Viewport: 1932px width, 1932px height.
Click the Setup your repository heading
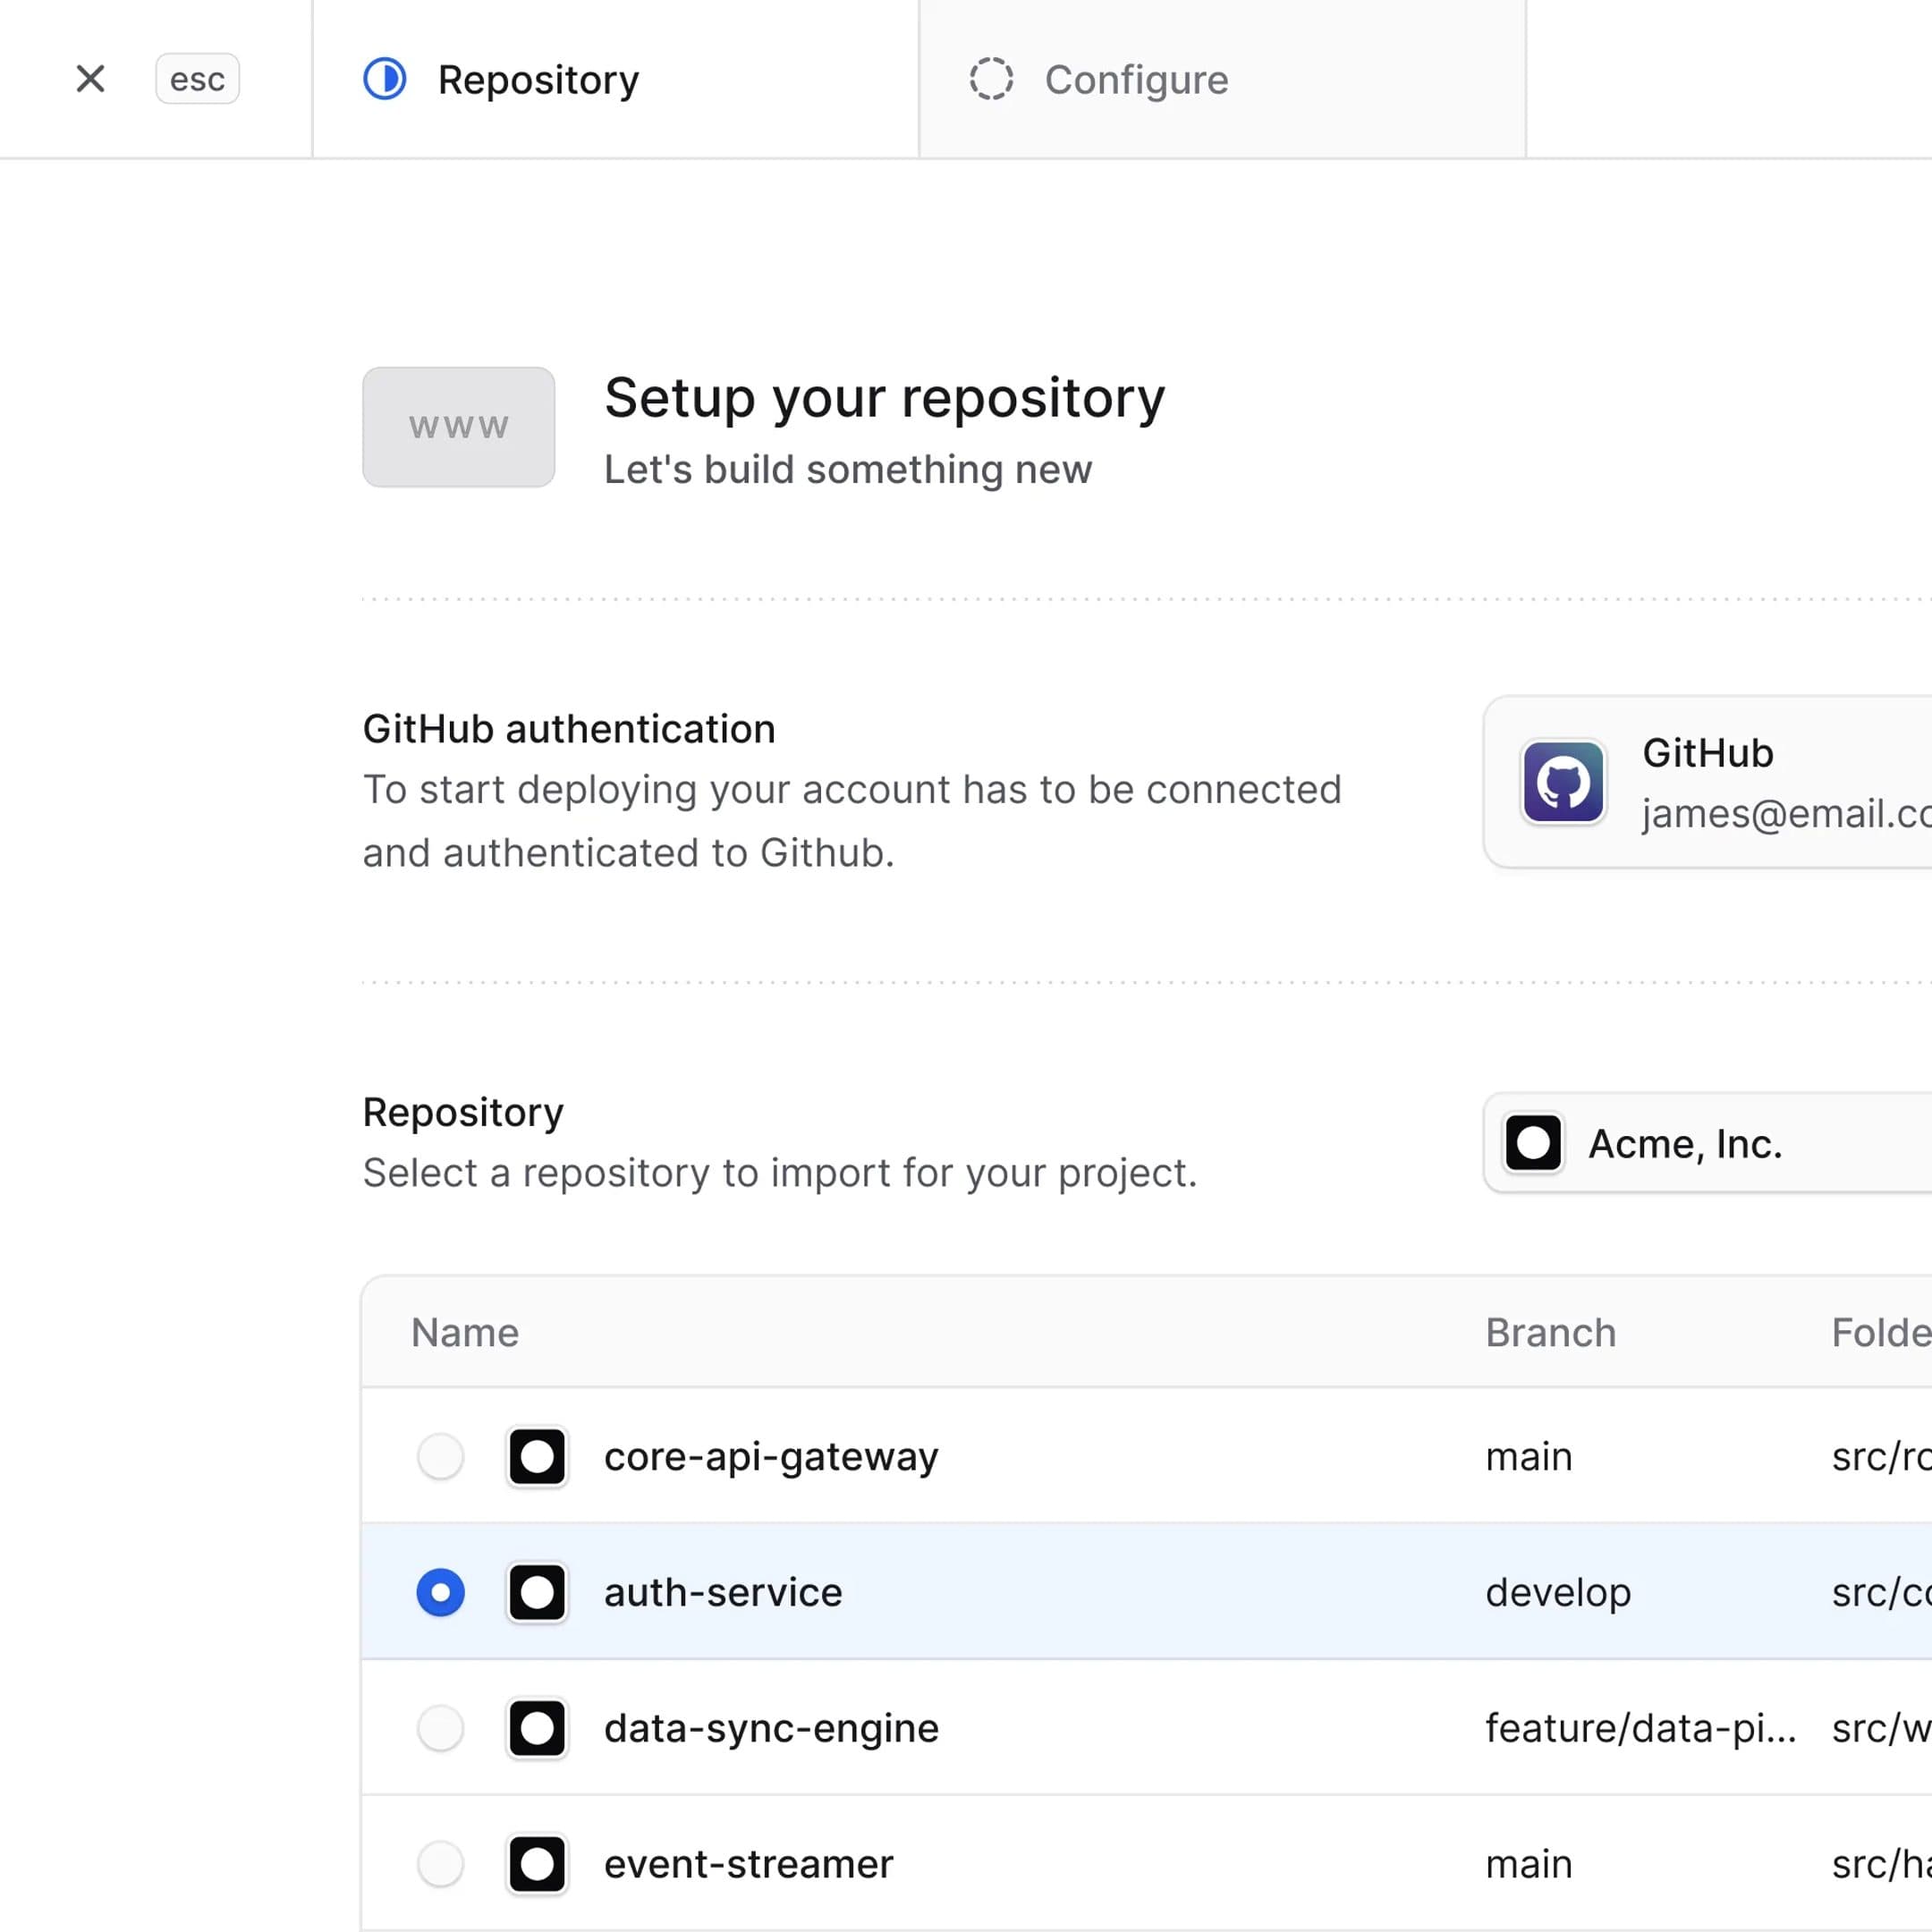pos(885,400)
